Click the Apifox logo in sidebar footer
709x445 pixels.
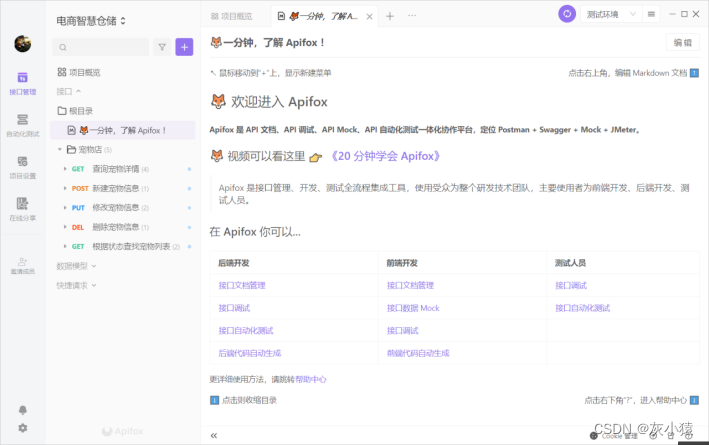(x=123, y=431)
